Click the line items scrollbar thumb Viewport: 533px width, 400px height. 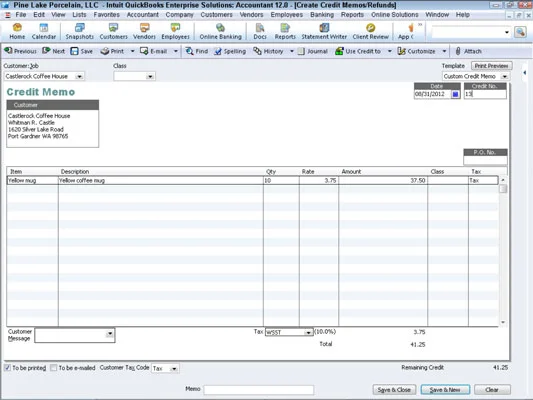pyautogui.click(x=503, y=189)
